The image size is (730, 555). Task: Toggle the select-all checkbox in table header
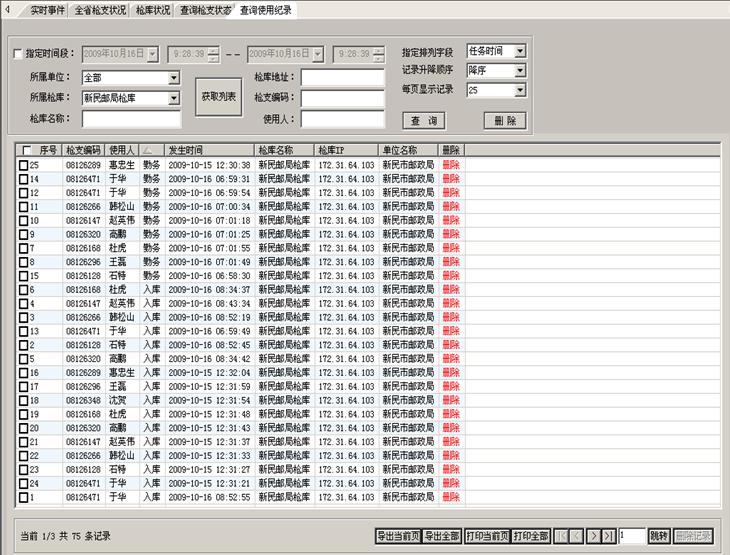[x=25, y=150]
